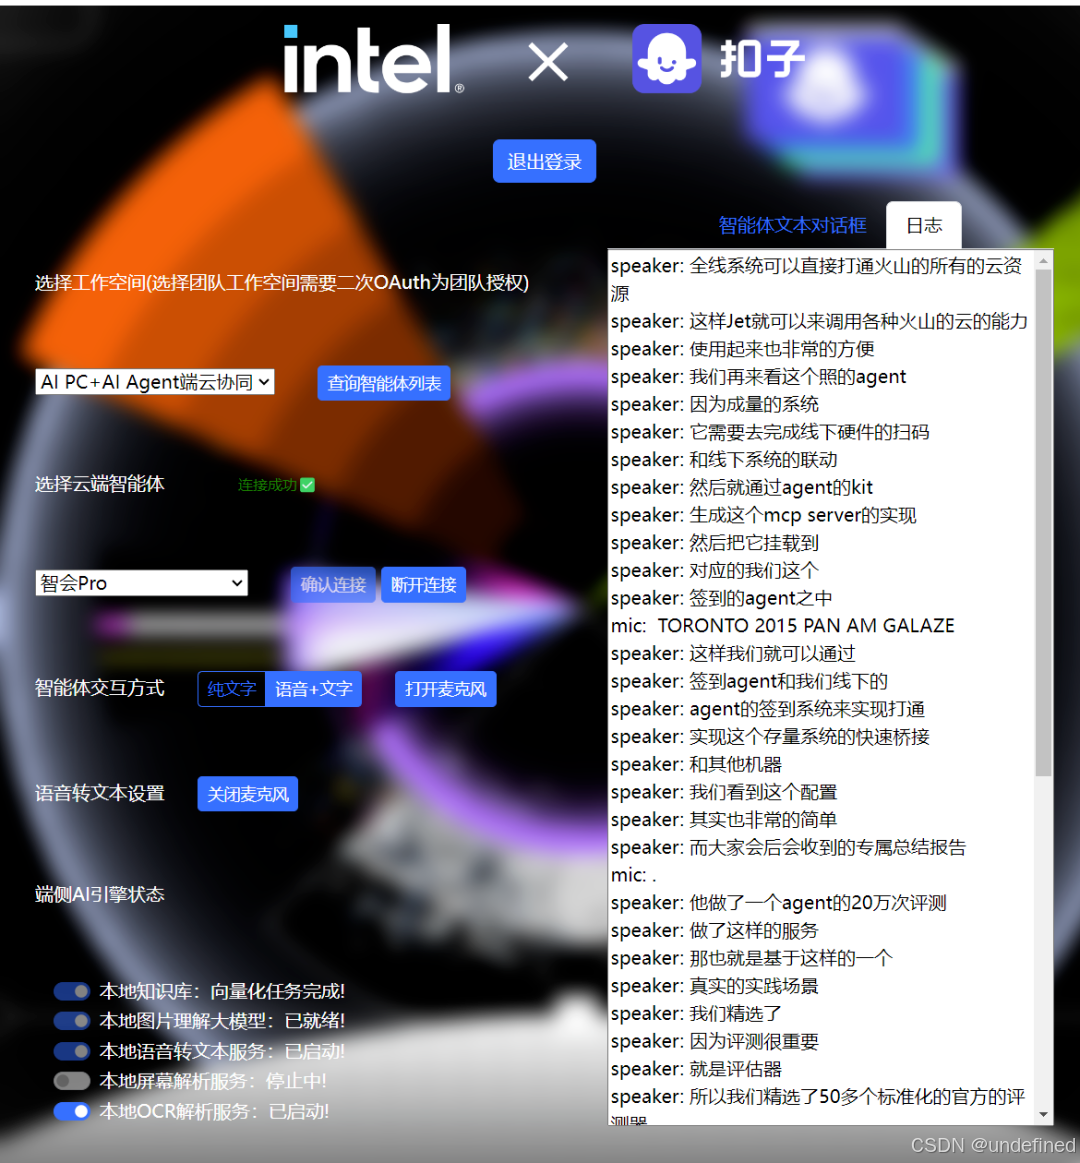Click log line '生成这个mcp server的实现'
This screenshot has height=1163, width=1080.
[x=763, y=515]
